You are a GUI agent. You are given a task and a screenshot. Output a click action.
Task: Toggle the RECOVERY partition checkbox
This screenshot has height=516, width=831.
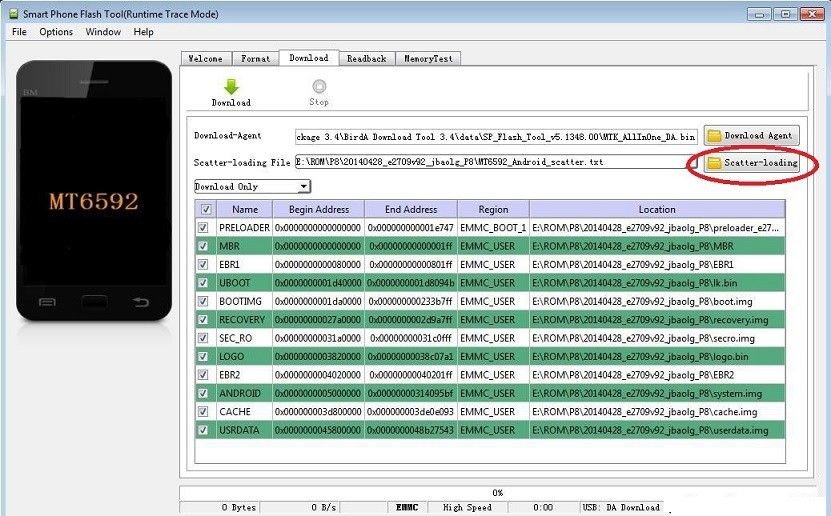point(206,320)
